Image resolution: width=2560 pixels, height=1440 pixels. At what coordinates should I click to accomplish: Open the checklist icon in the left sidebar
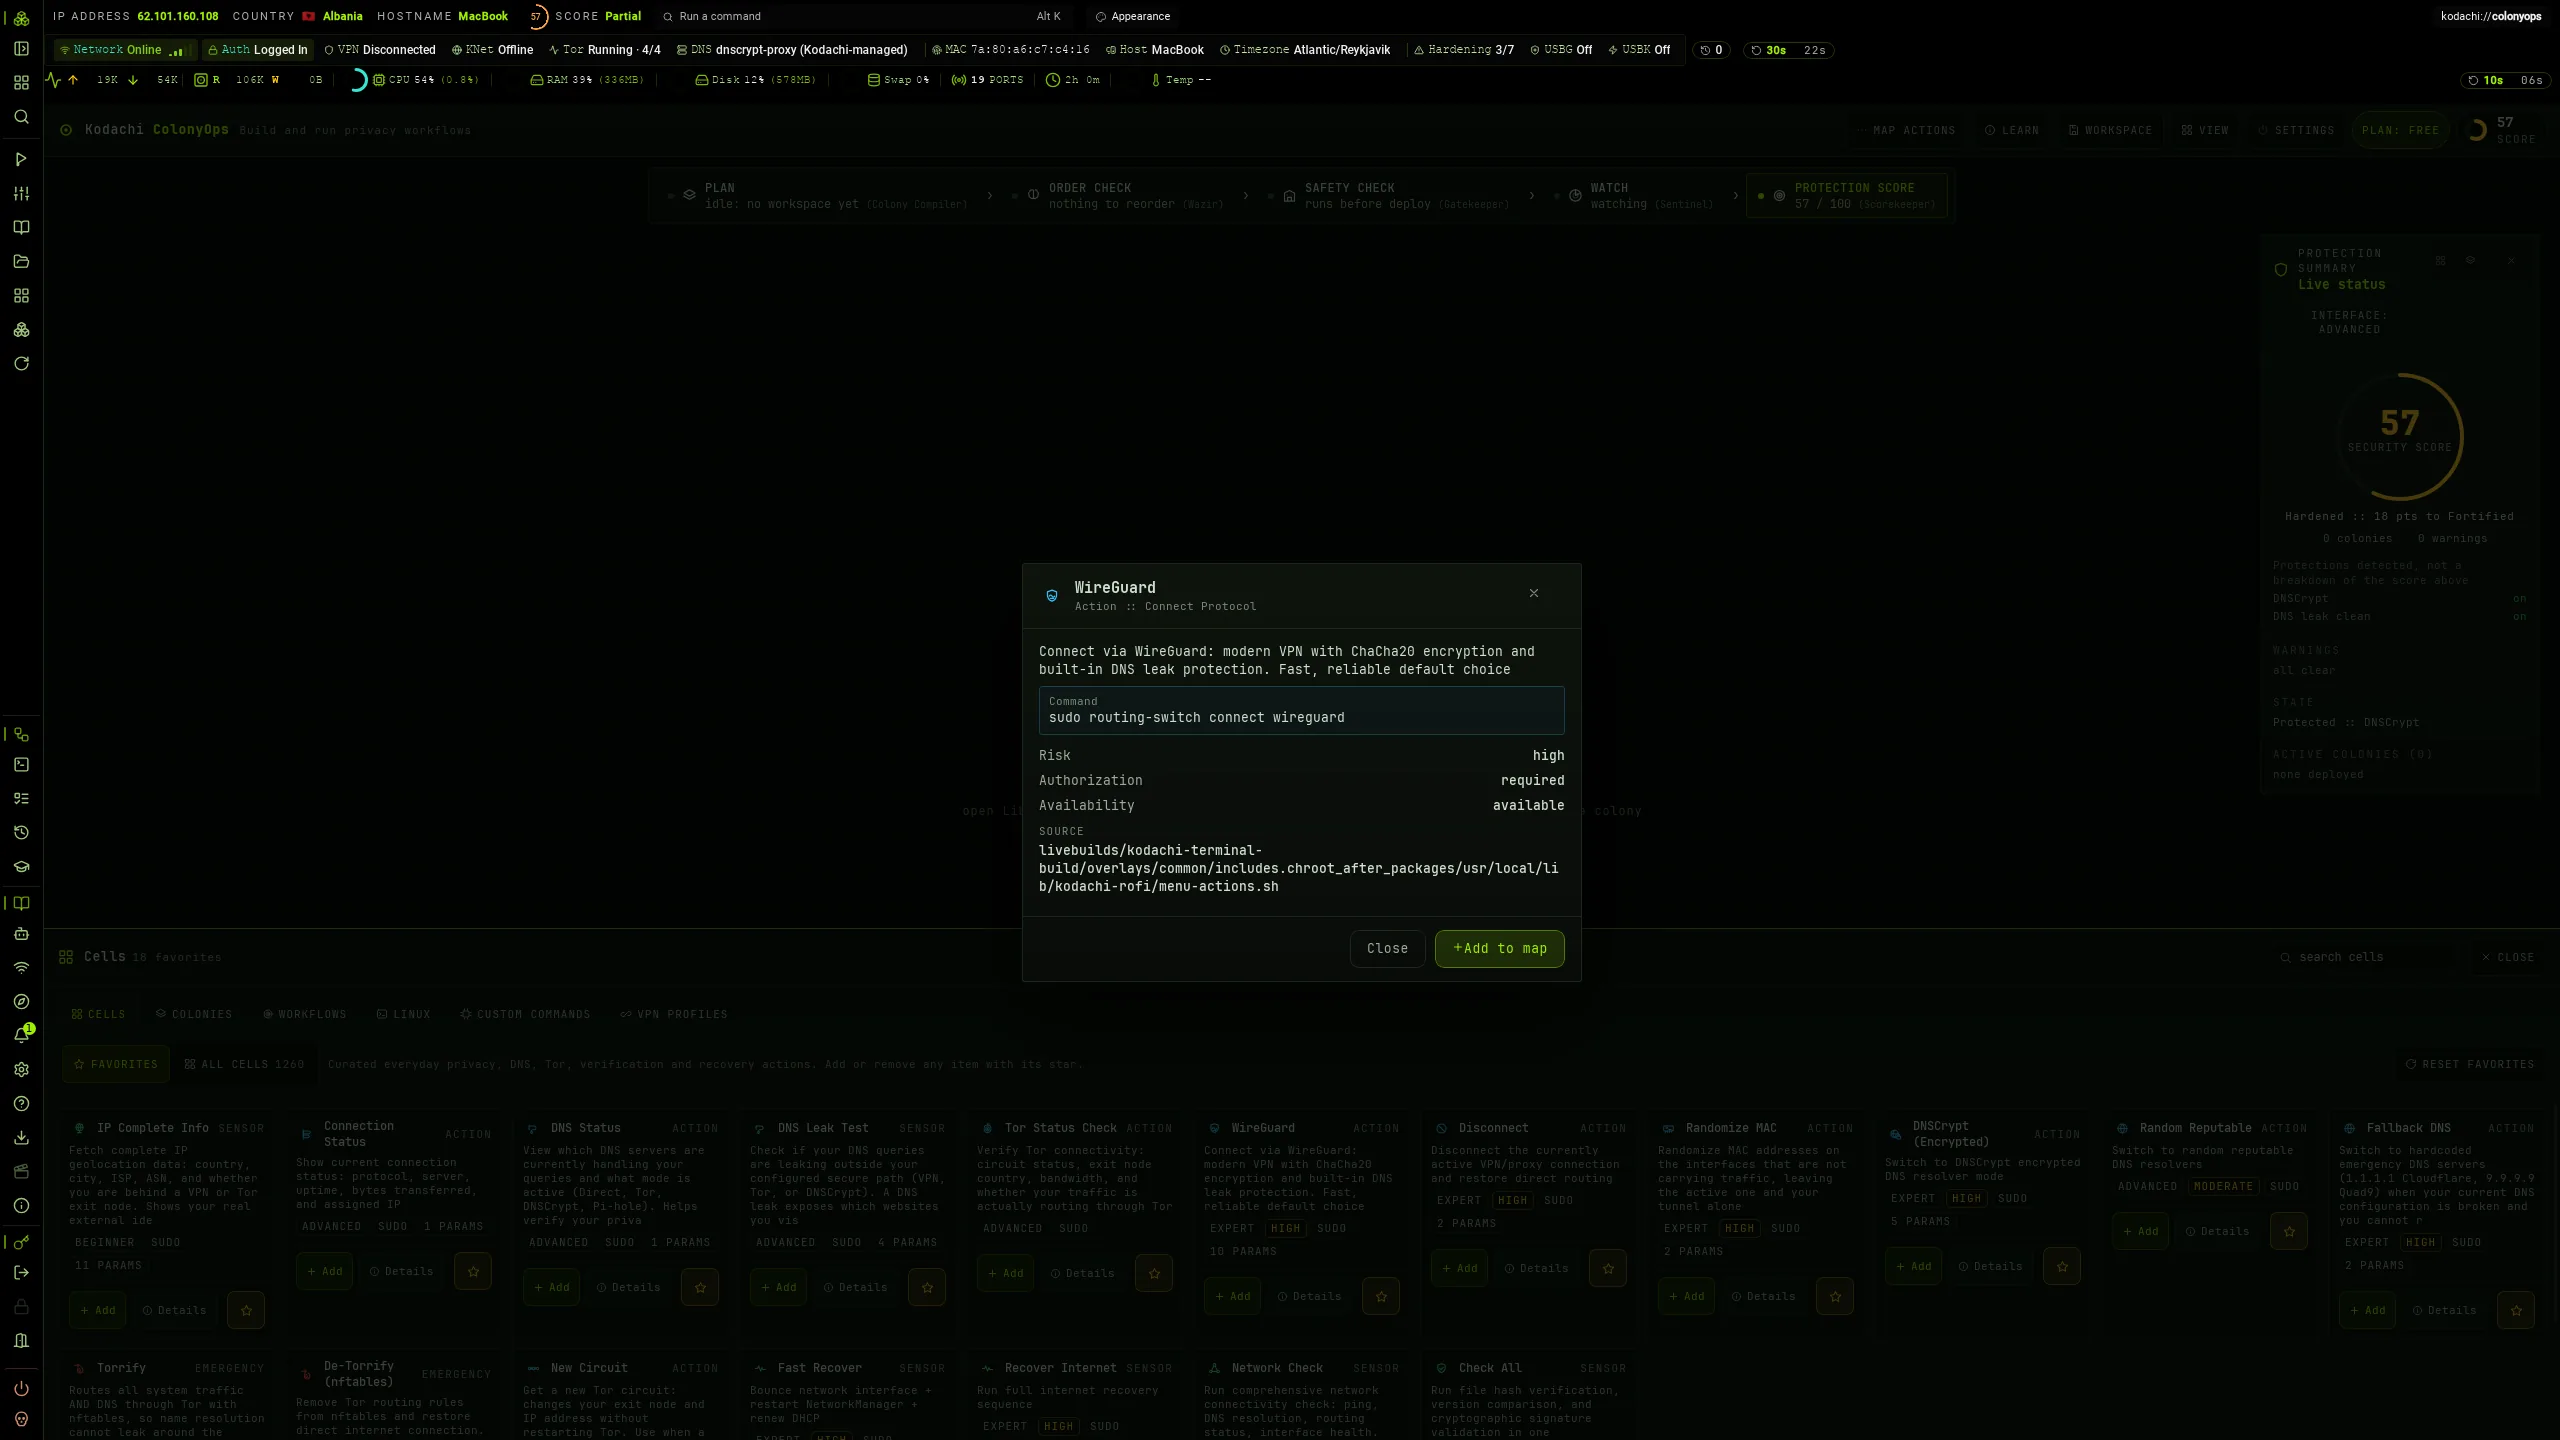coord(21,799)
